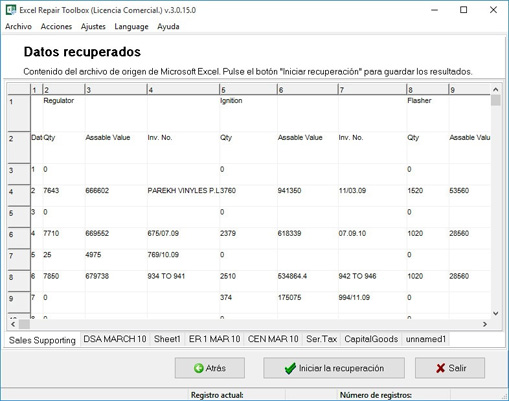Click the PAREKH VINYLES P.L cell
Screen dimensions: 509x401
tap(183, 195)
